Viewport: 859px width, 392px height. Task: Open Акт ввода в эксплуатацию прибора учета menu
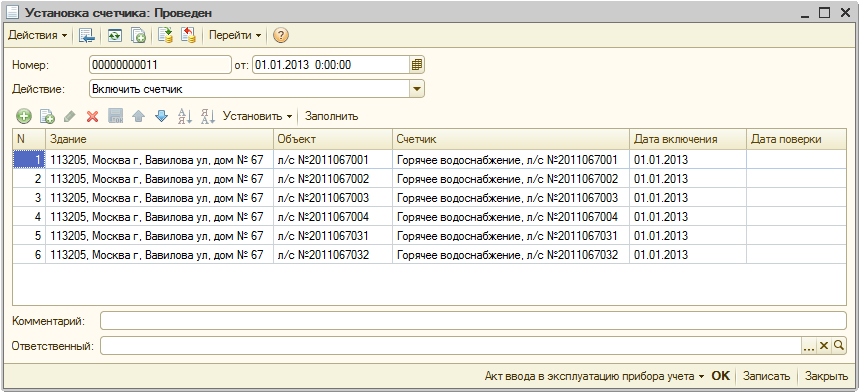595,376
